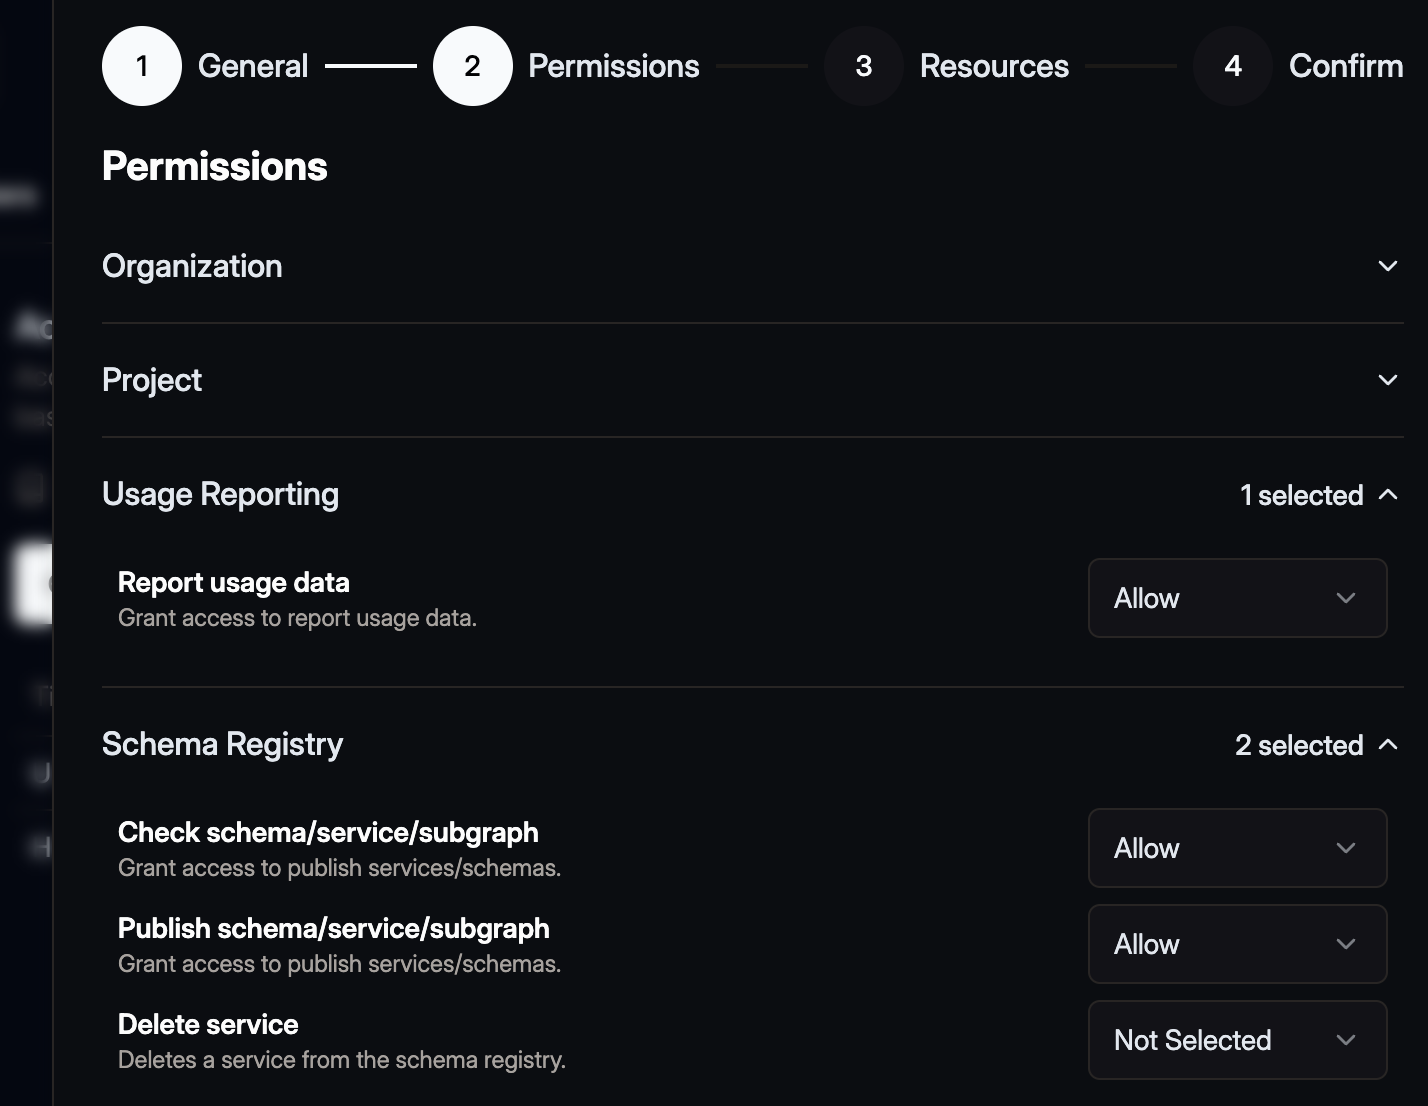Viewport: 1428px width, 1106px height.
Task: Click the chevron beside Project
Action: (1387, 380)
